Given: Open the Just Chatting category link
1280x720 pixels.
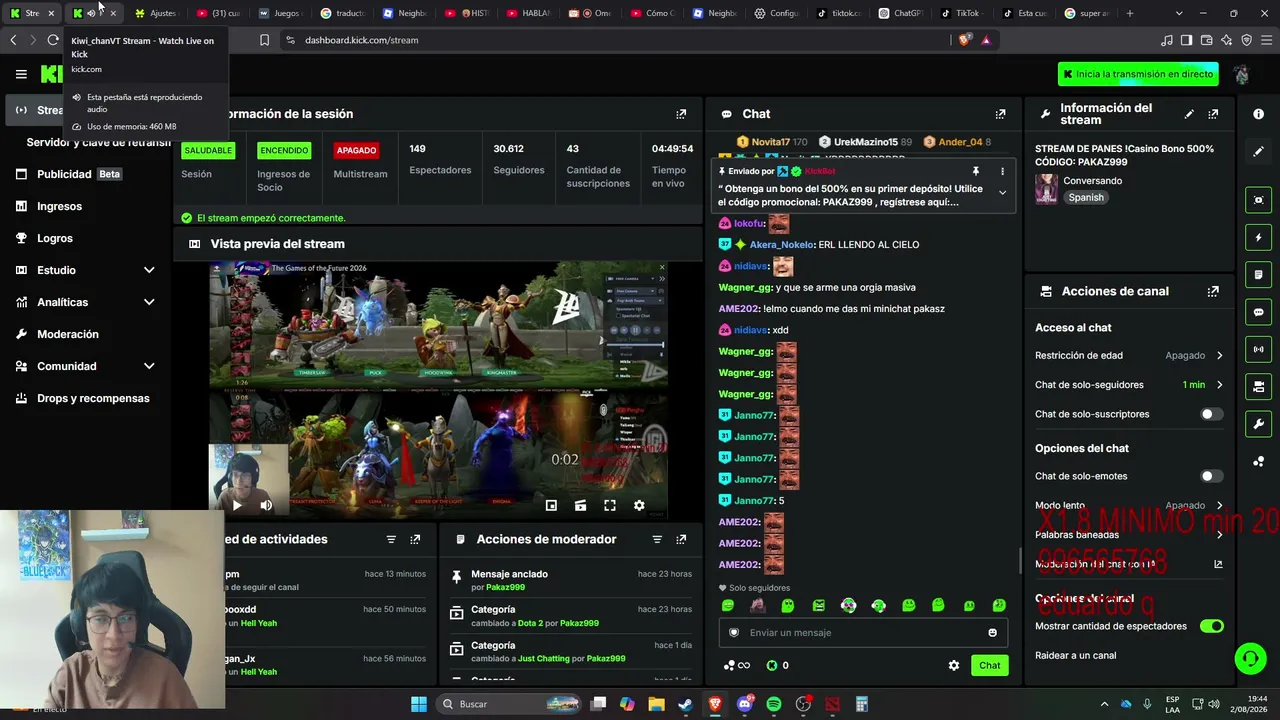Looking at the screenshot, I should pyautogui.click(x=541, y=659).
